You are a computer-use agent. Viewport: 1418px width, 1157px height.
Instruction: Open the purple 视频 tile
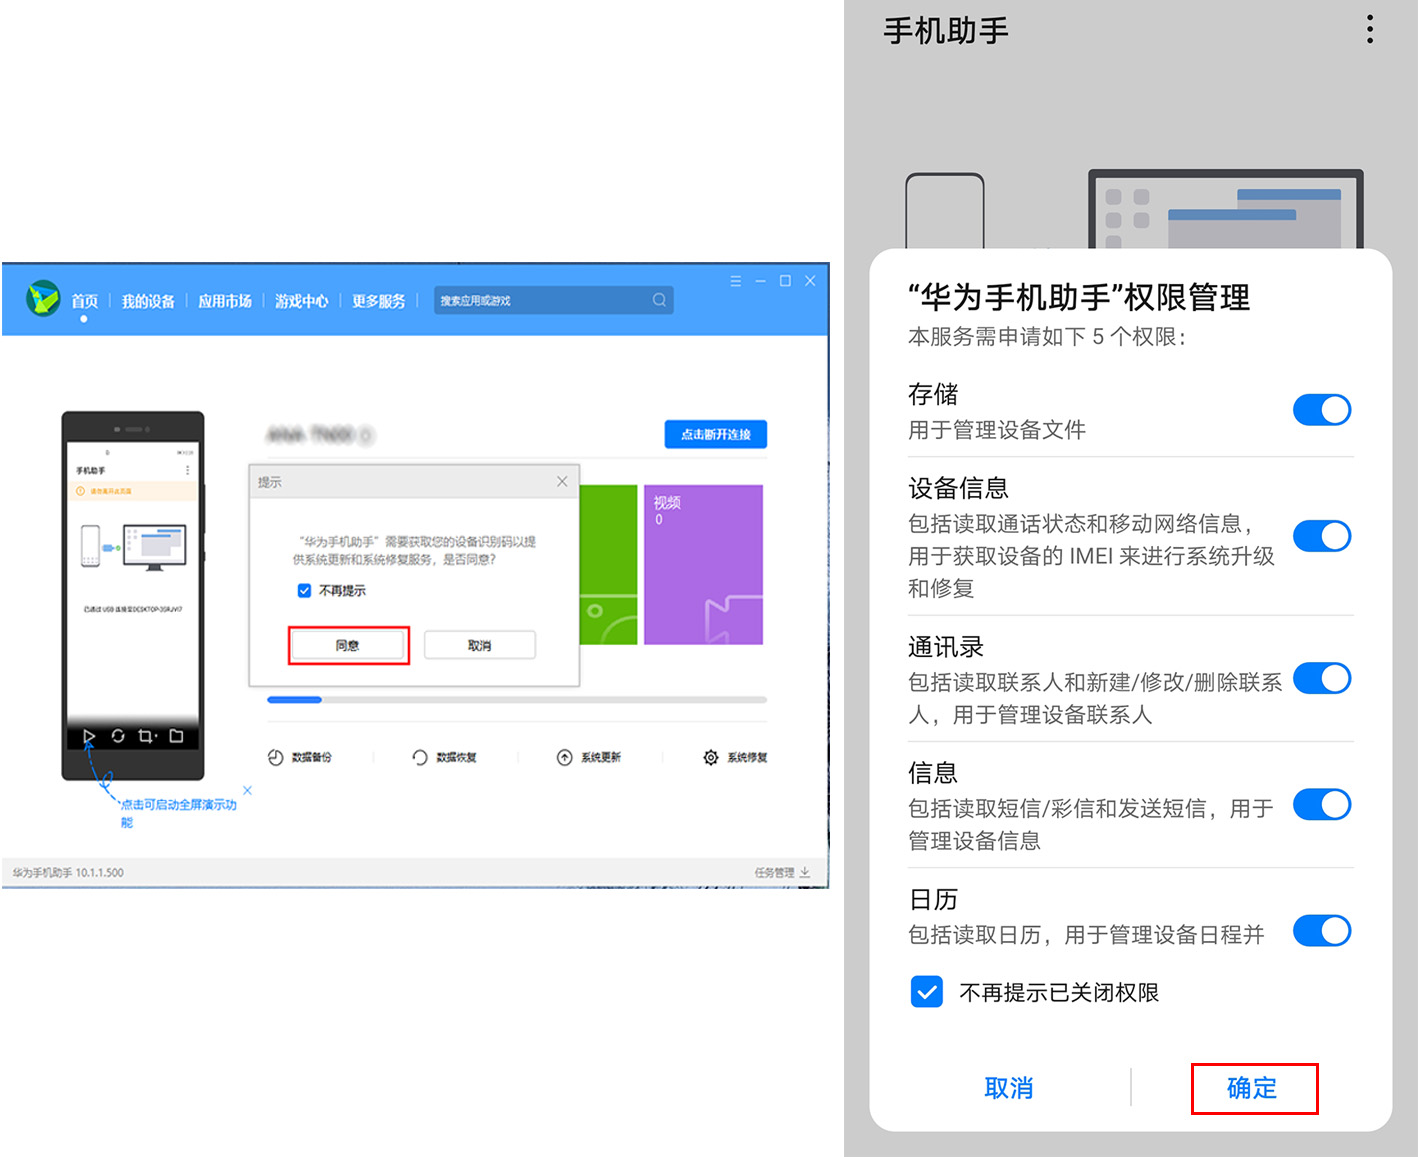pyautogui.click(x=703, y=564)
